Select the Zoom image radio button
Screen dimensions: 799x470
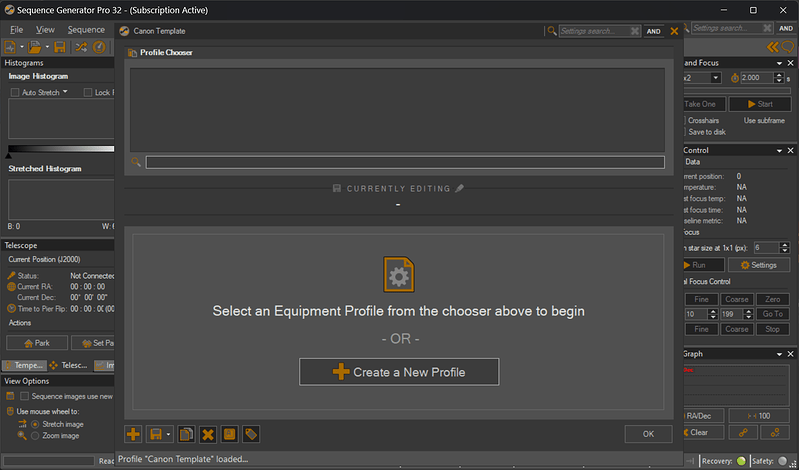(x=35, y=436)
